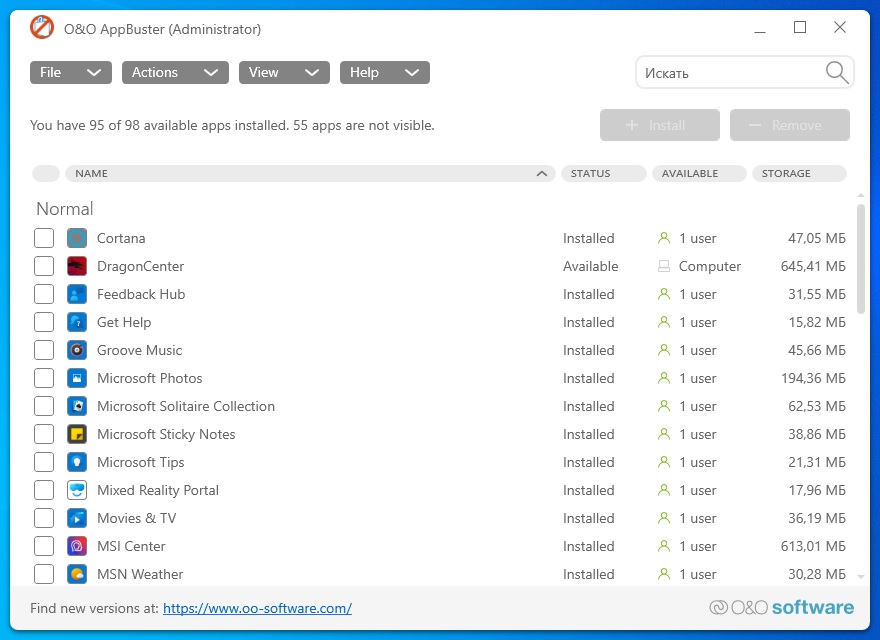Click the search magnifier icon
Viewport: 880px width, 640px height.
click(x=837, y=72)
